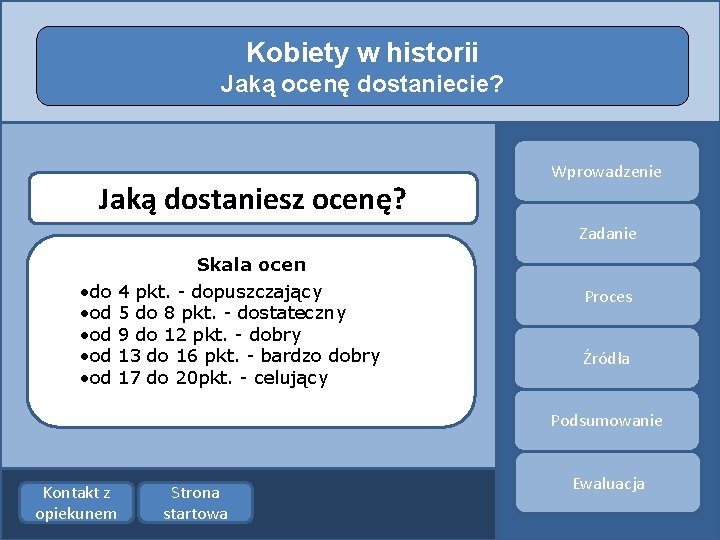Viewport: 720px width, 540px height.
Task: Click the Skala ocen heading
Action: [x=251, y=264]
